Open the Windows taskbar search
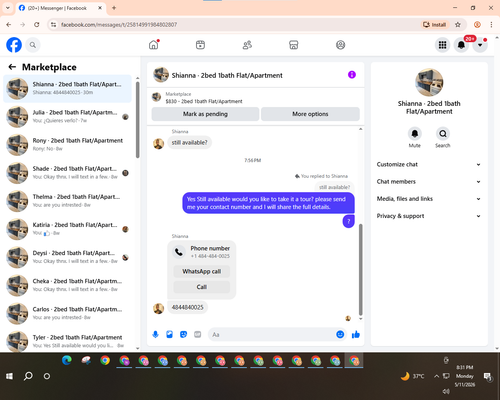This screenshot has height=400, width=500. [x=28, y=376]
